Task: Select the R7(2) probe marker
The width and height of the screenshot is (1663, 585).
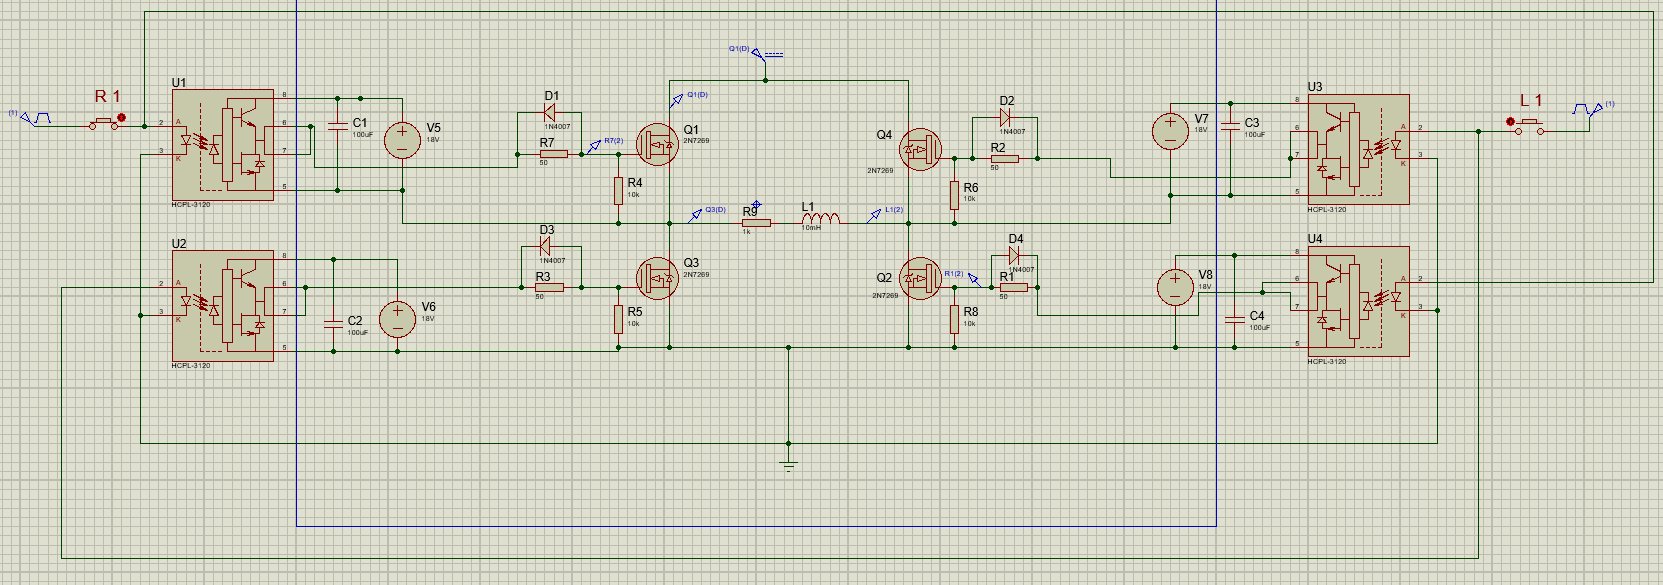Action: [594, 146]
